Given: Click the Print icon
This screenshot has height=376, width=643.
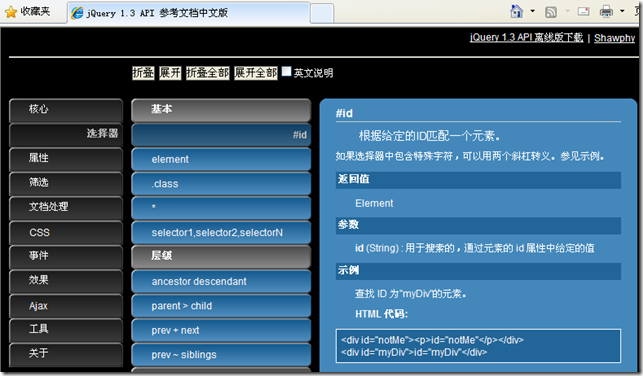Looking at the screenshot, I should [606, 11].
